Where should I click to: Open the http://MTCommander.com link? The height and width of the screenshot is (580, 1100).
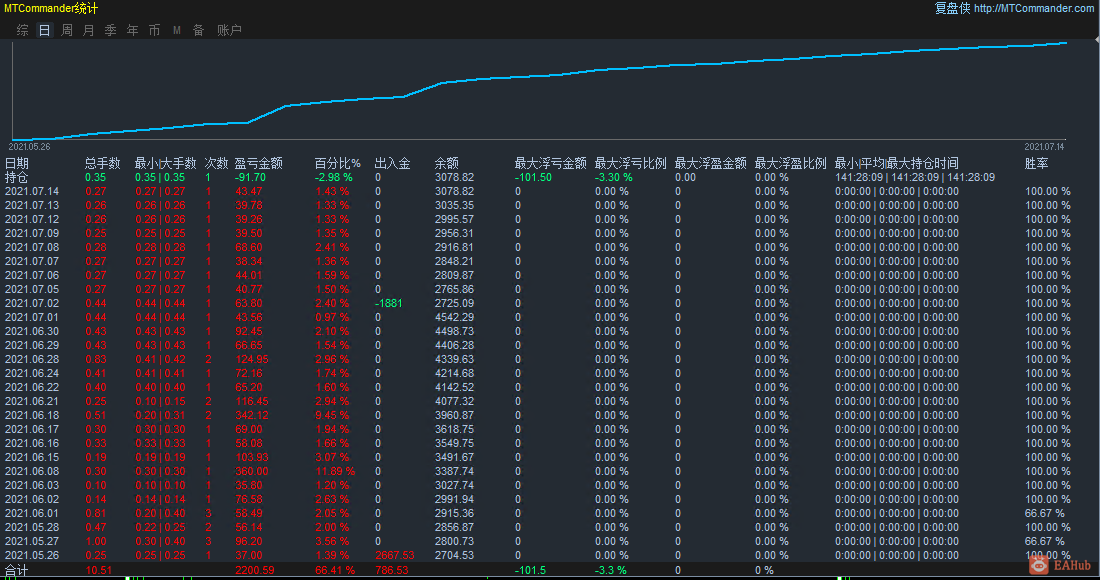[1033, 8]
